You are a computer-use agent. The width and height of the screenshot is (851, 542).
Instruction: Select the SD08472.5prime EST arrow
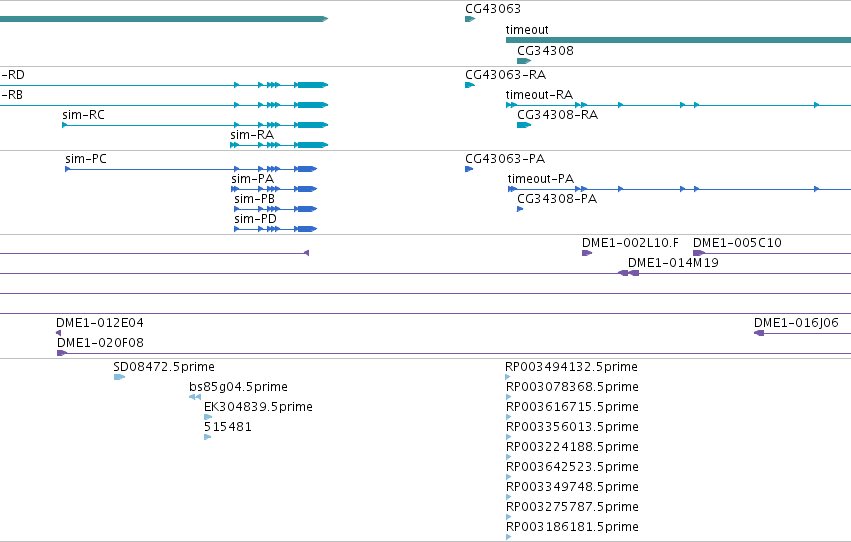[x=119, y=377]
